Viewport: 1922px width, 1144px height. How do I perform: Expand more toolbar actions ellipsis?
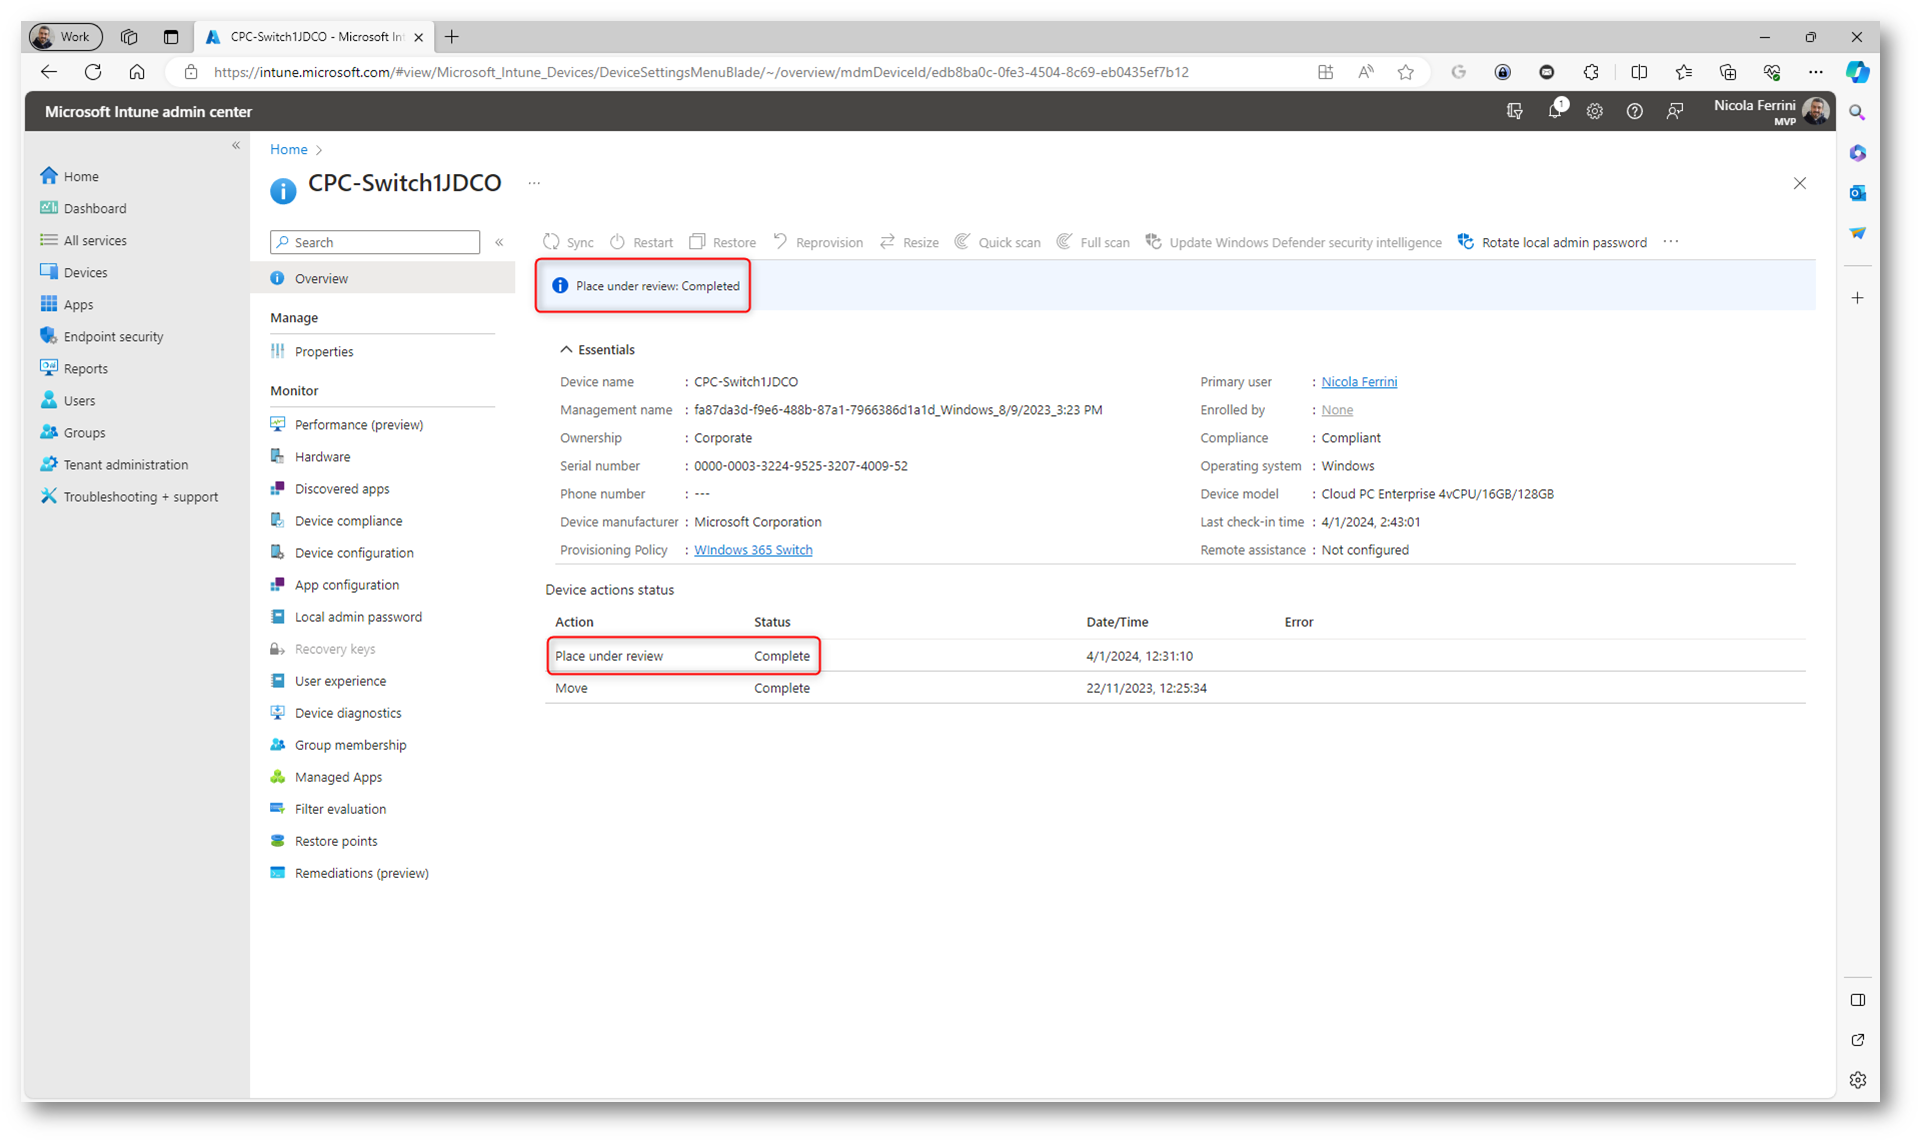(1671, 242)
